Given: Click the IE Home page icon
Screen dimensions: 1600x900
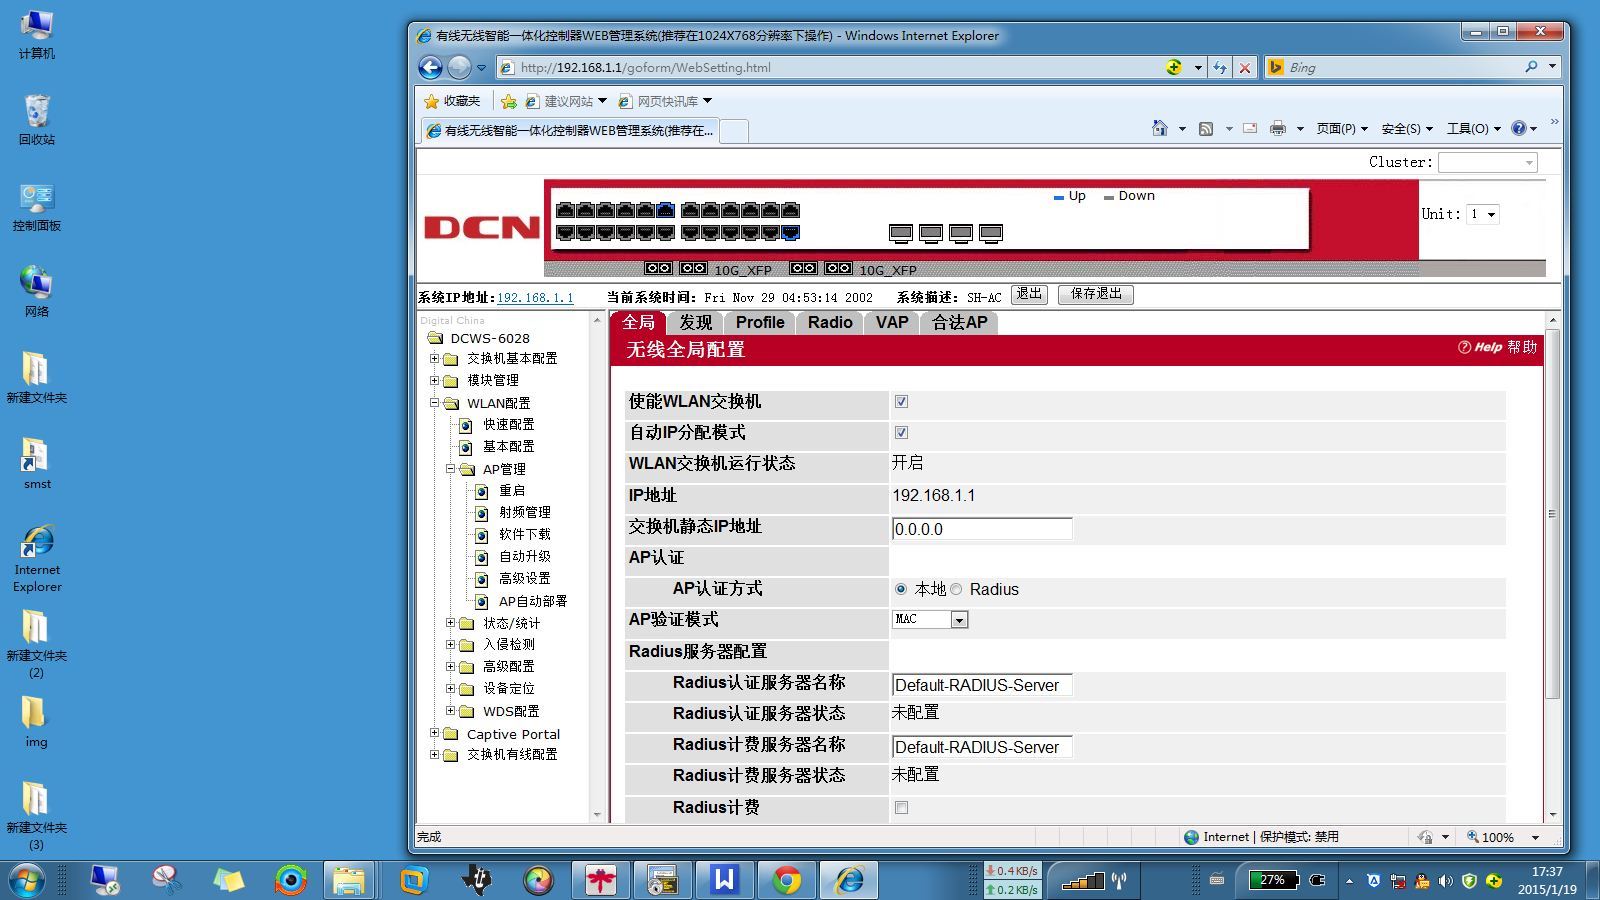Looking at the screenshot, I should click(1160, 128).
